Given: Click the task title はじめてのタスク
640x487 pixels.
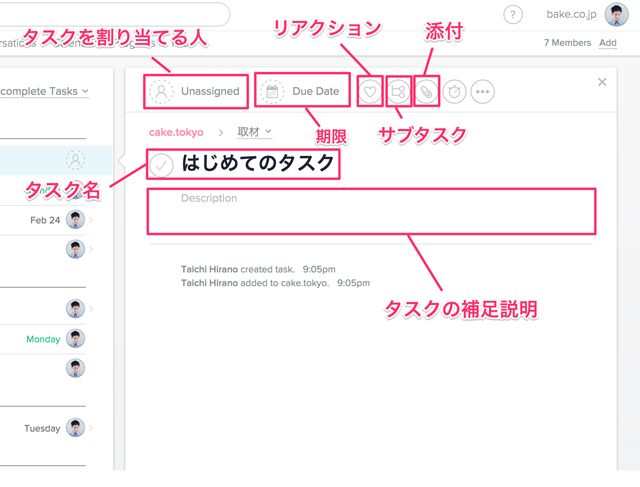Looking at the screenshot, I should tap(258, 163).
